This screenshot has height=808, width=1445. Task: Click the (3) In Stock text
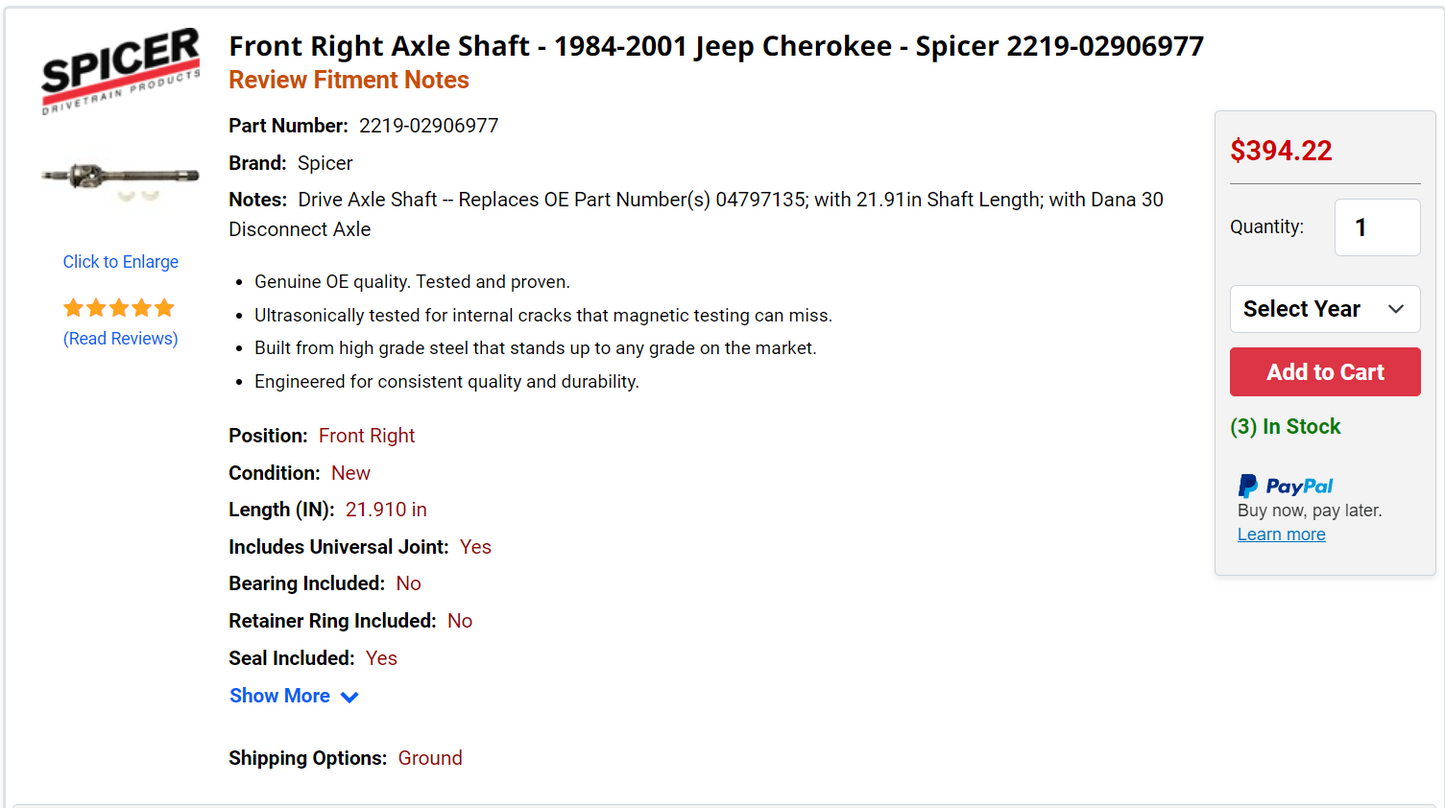tap(1286, 426)
